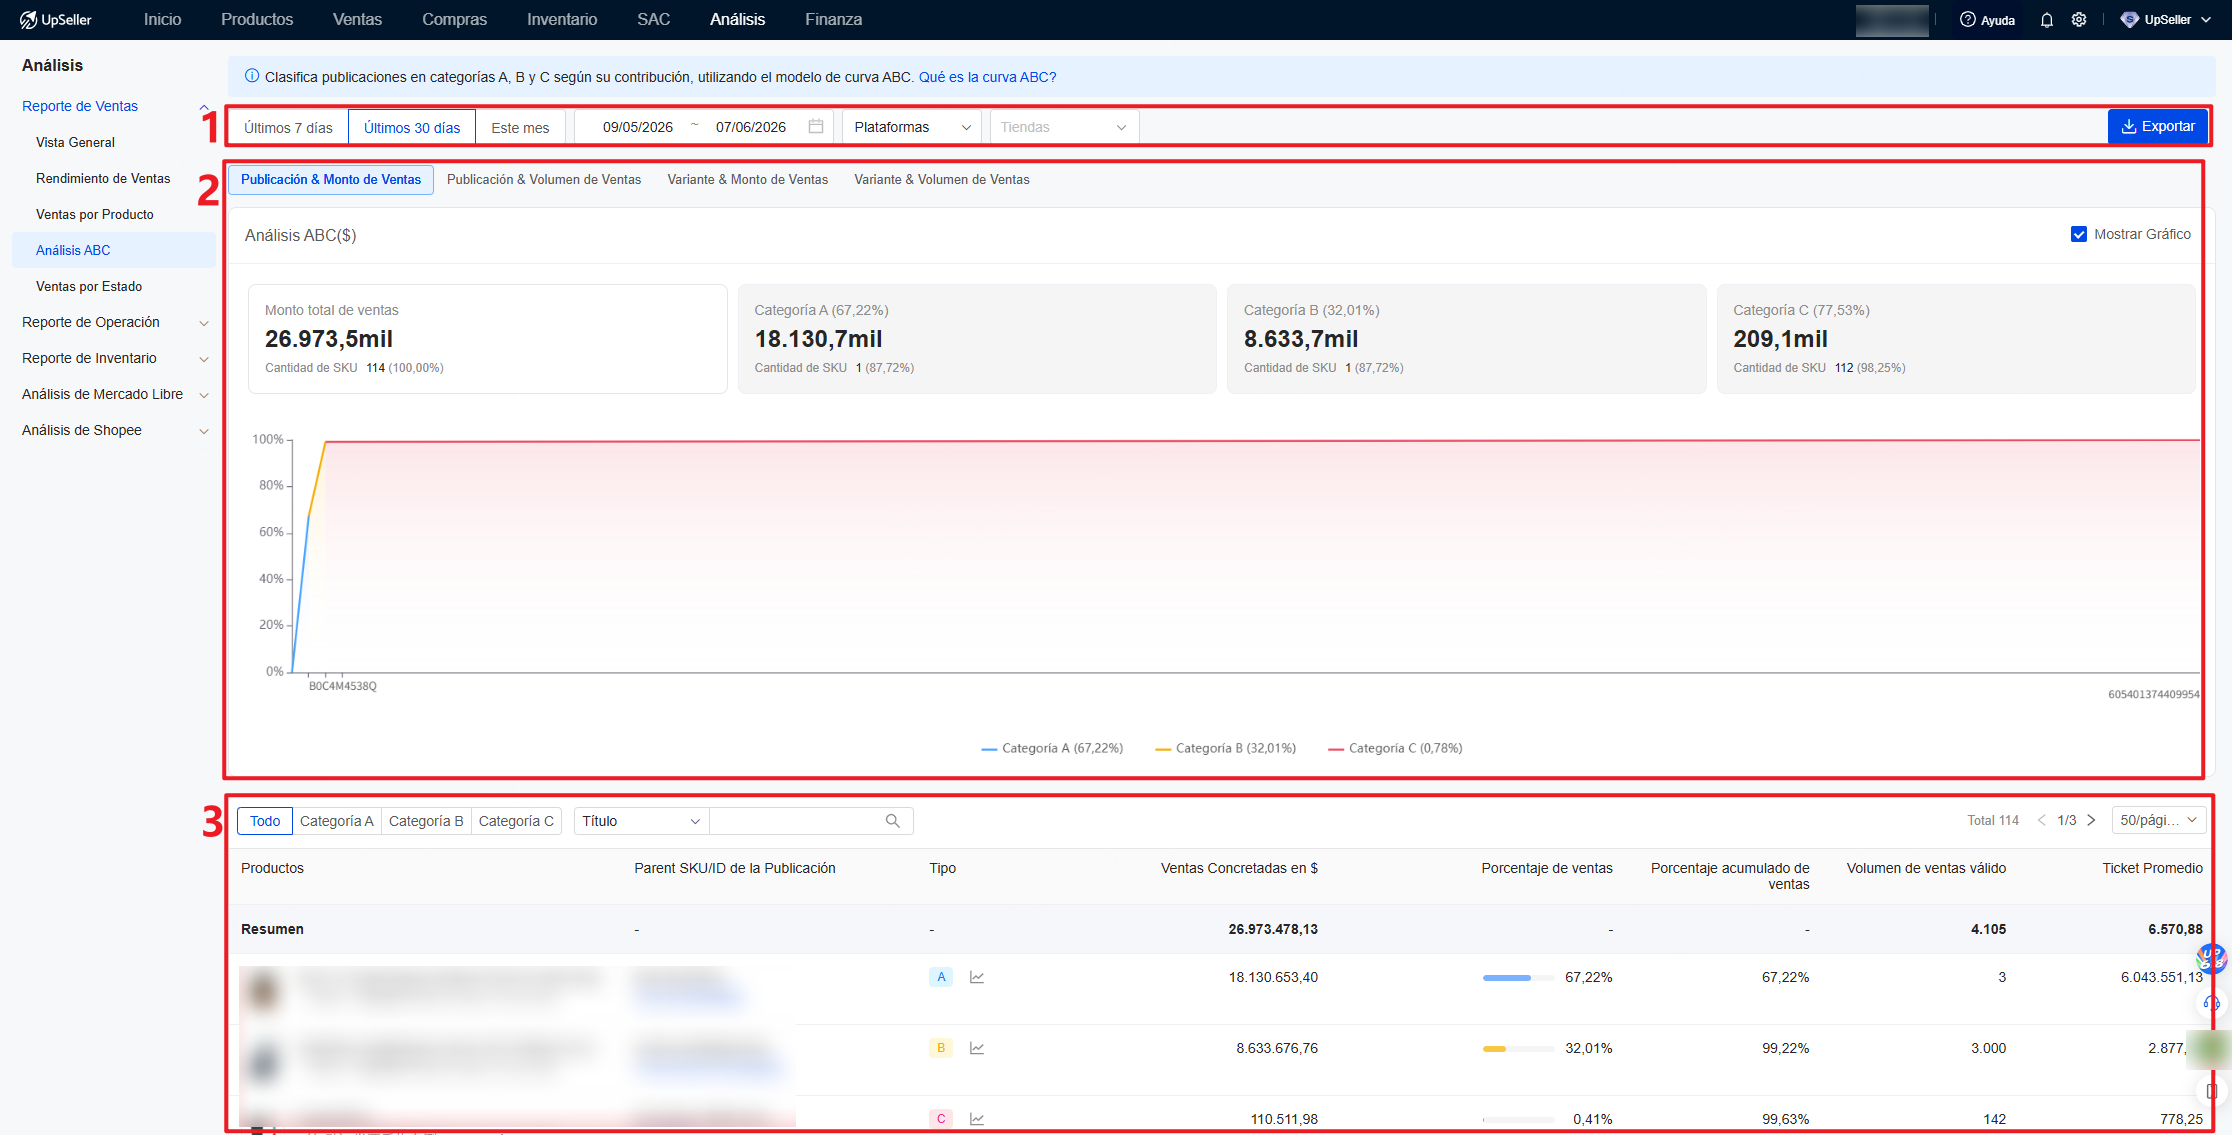Open trend chart icon for category B row
Viewport: 2232px width, 1135px height.
(x=977, y=1048)
